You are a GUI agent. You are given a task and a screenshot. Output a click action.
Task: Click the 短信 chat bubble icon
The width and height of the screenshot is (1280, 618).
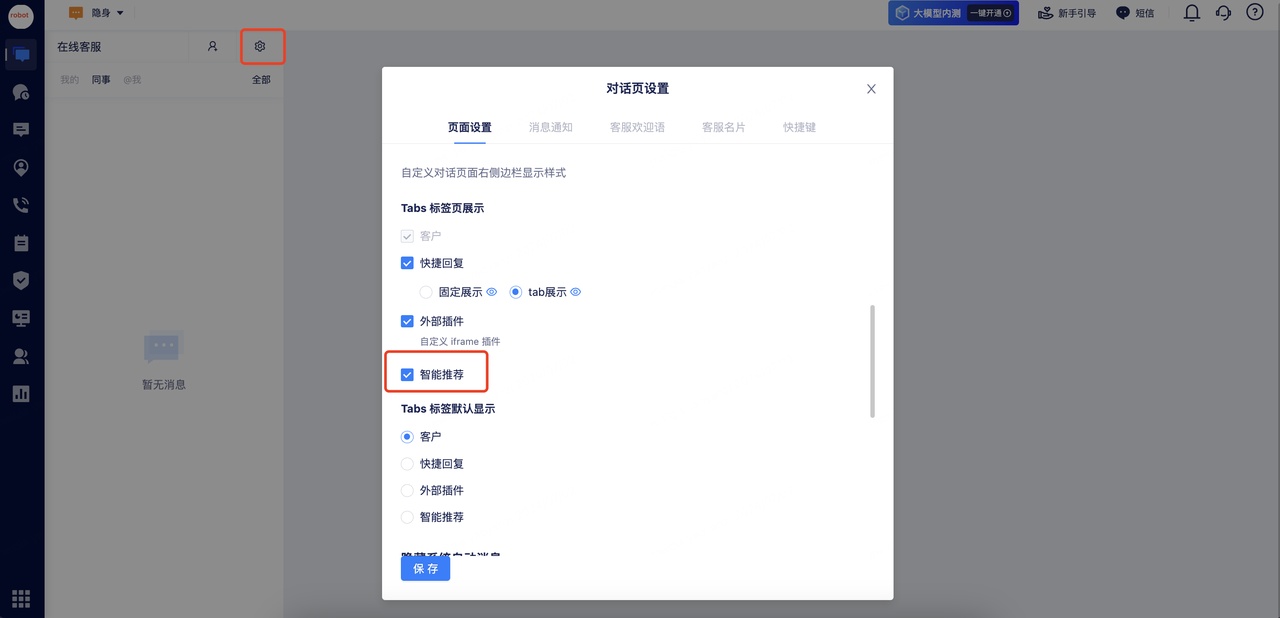(1123, 13)
